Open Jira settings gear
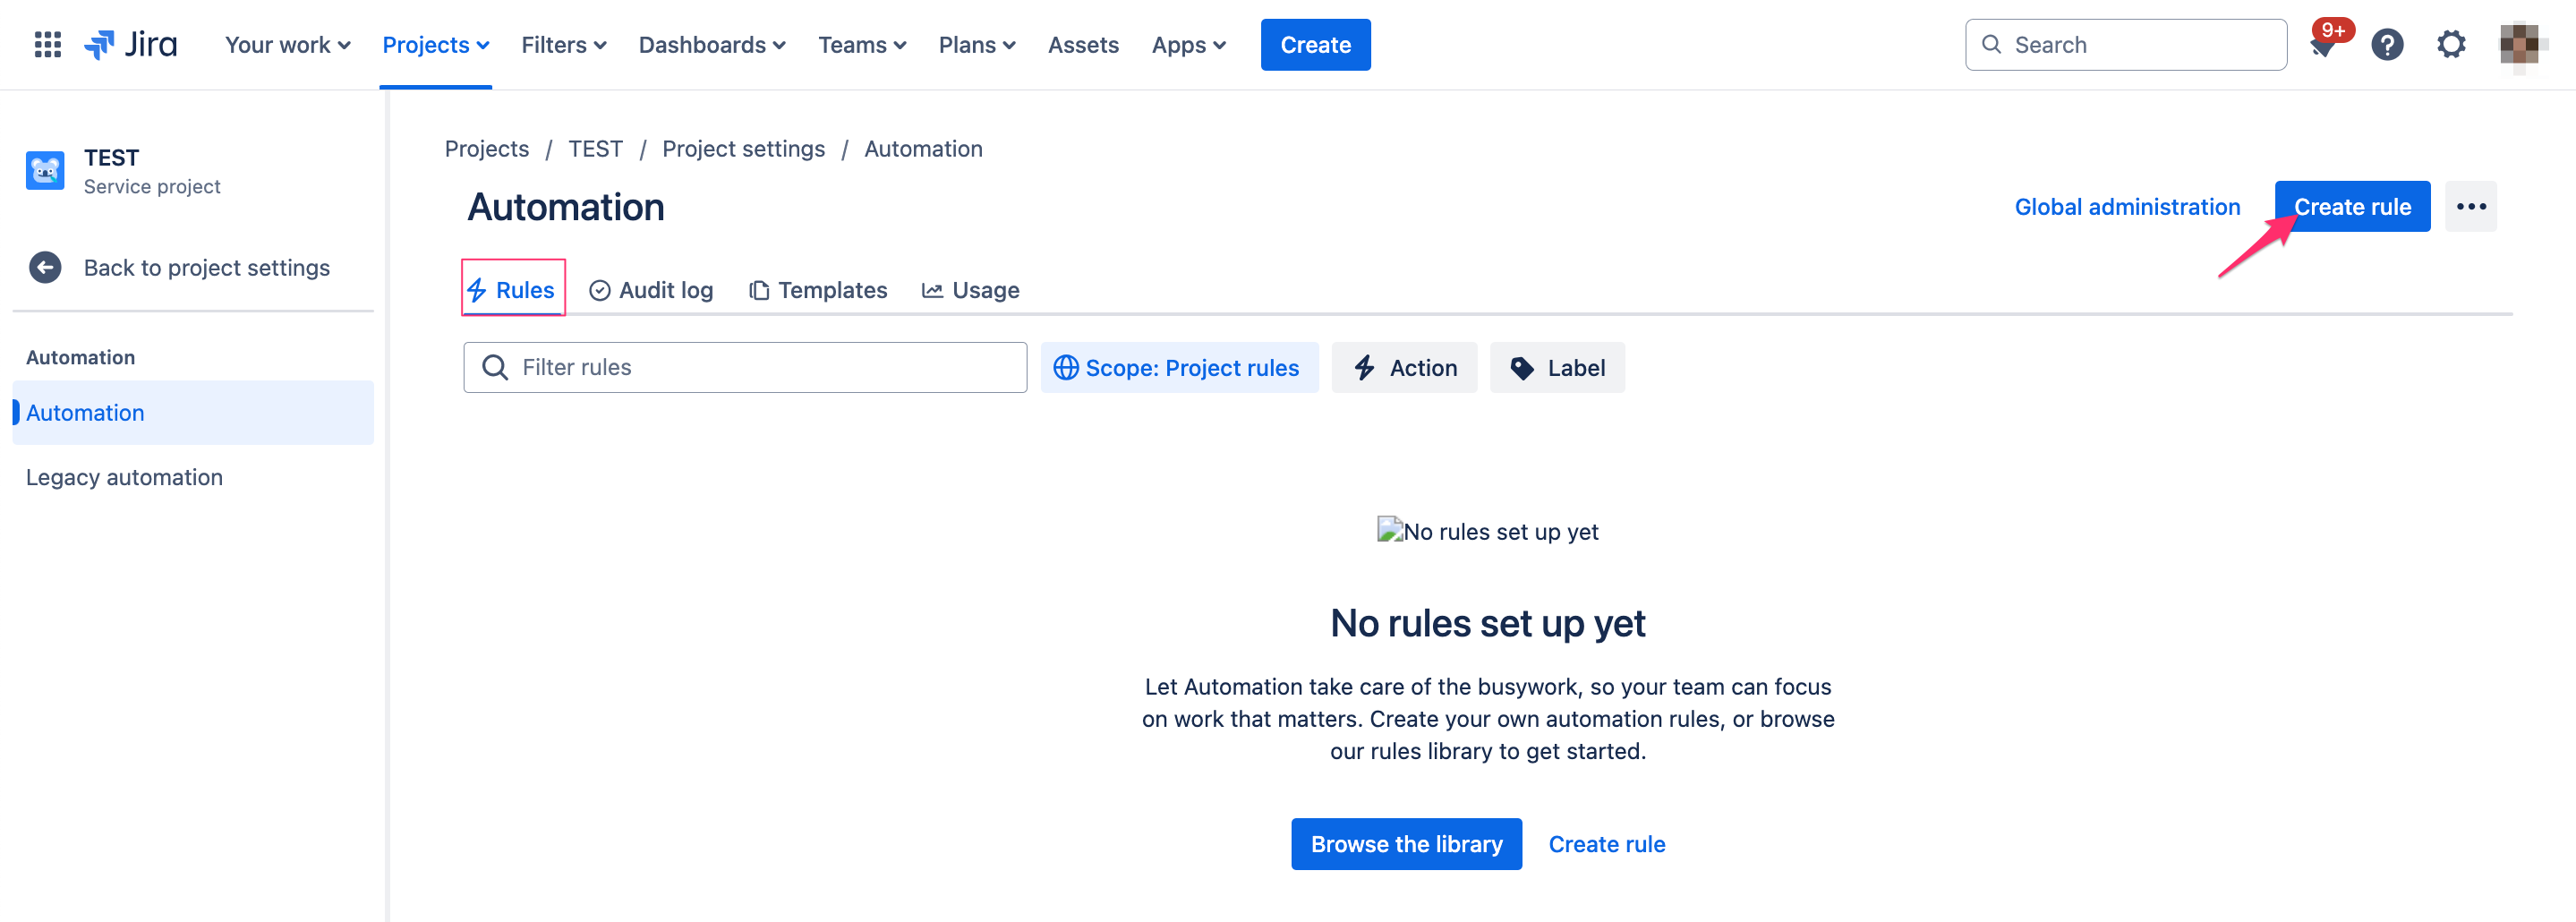The height and width of the screenshot is (922, 2576). (2451, 44)
